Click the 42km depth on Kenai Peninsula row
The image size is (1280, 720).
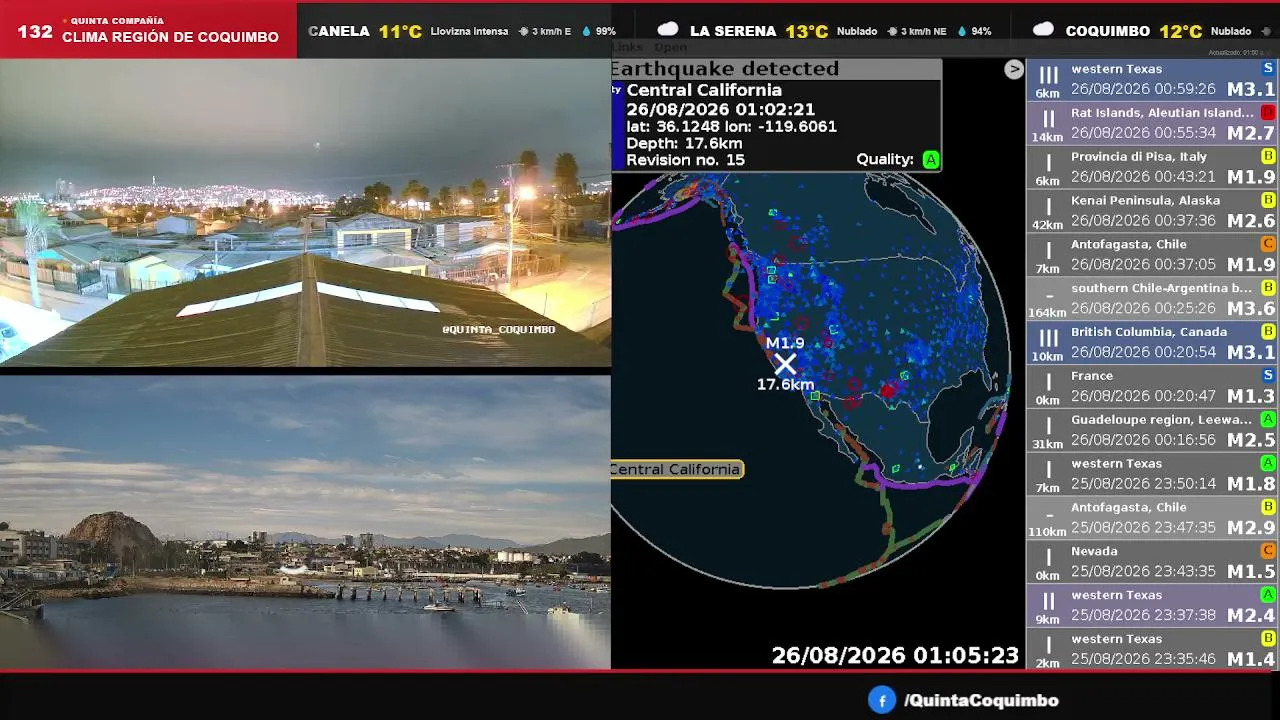pos(1047,225)
